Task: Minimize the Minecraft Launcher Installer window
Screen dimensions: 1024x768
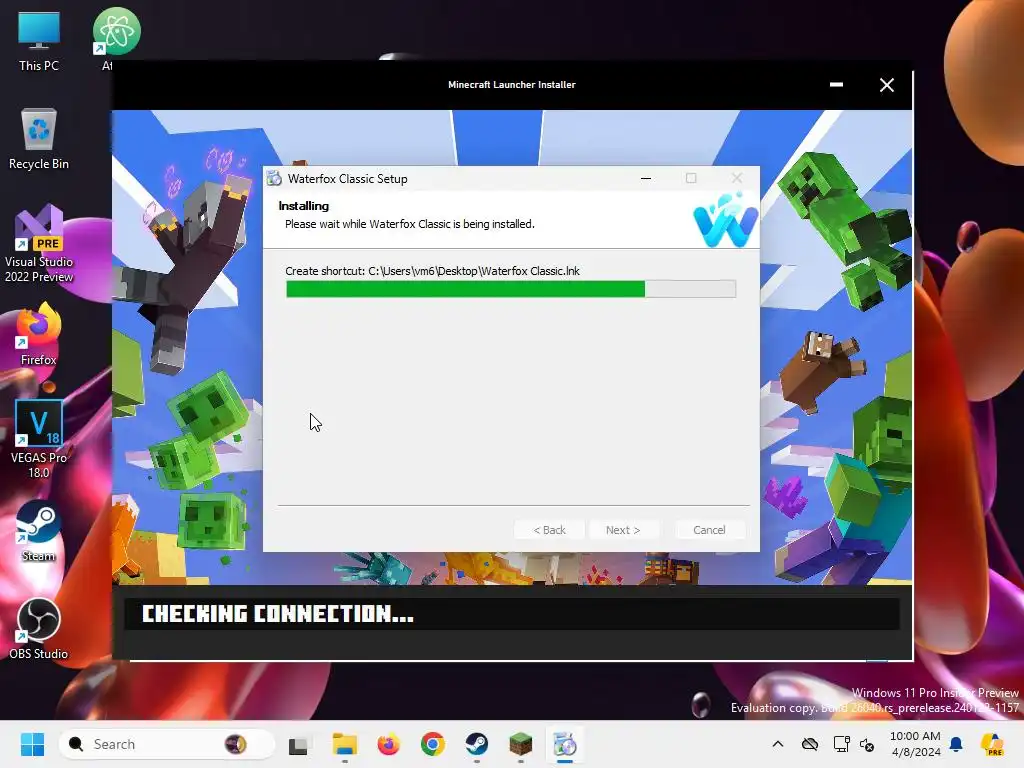Action: (836, 85)
